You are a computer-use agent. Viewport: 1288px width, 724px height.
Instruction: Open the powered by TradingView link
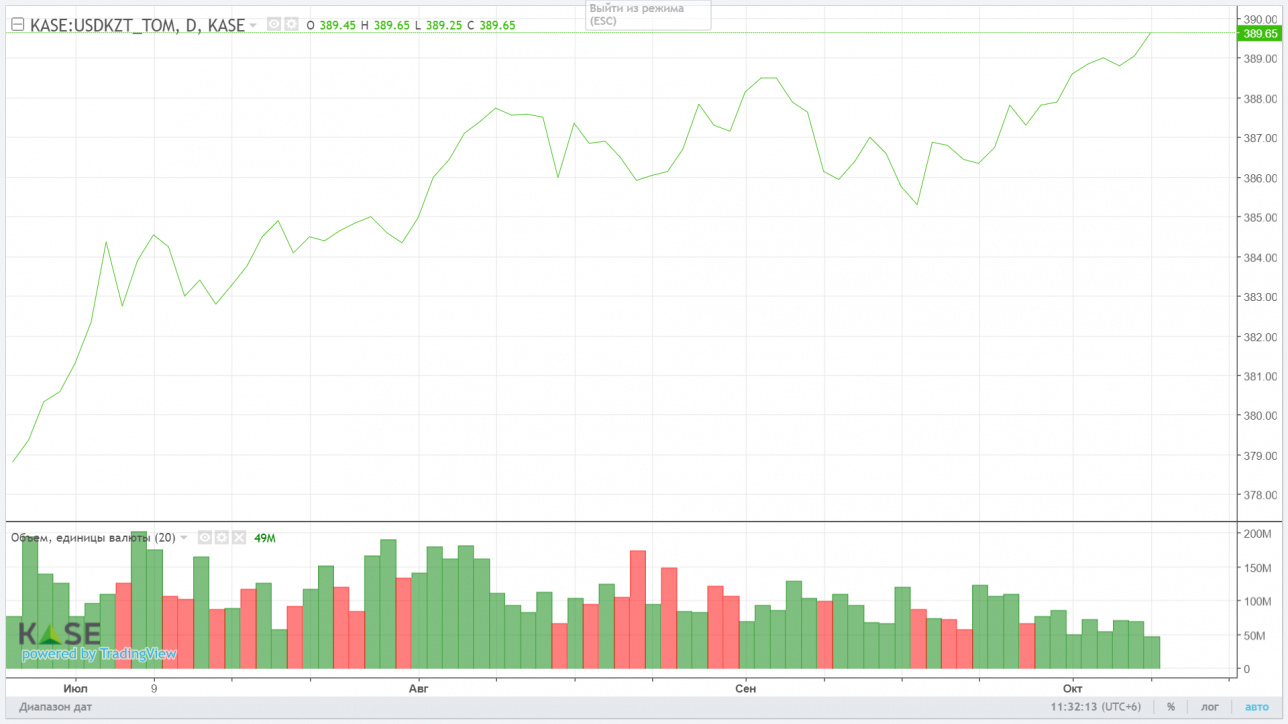(99, 654)
